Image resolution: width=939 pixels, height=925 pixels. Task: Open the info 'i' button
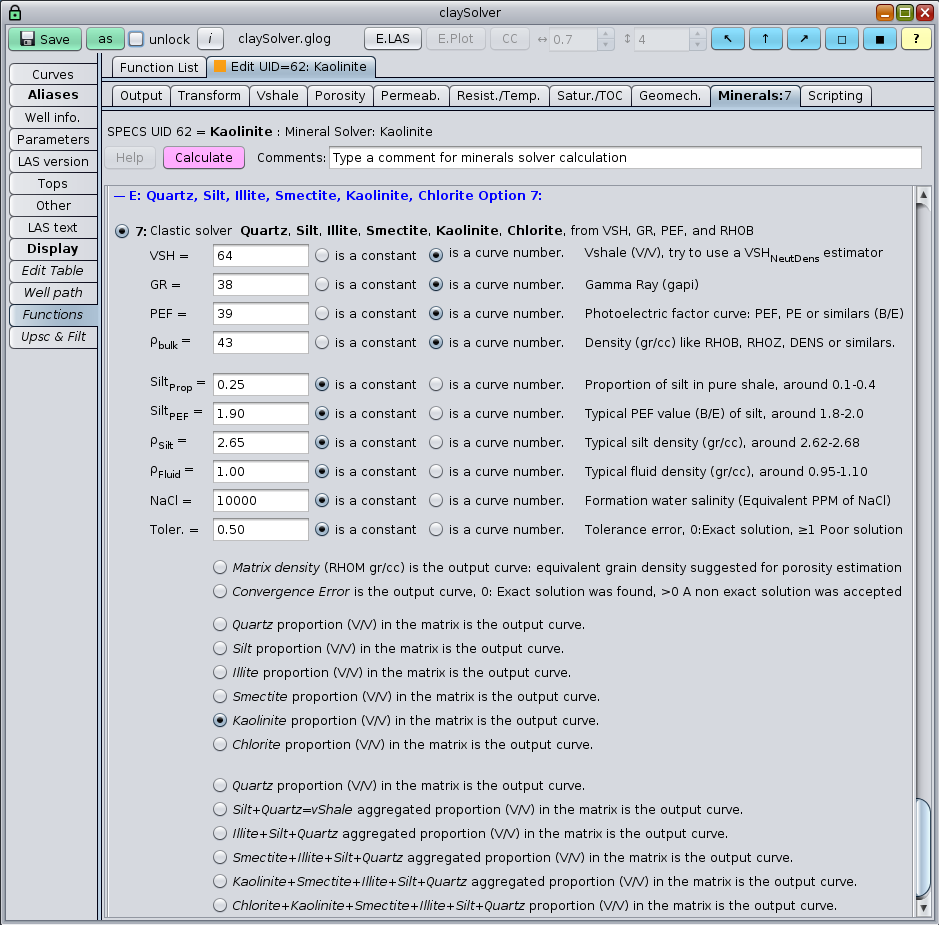[210, 39]
